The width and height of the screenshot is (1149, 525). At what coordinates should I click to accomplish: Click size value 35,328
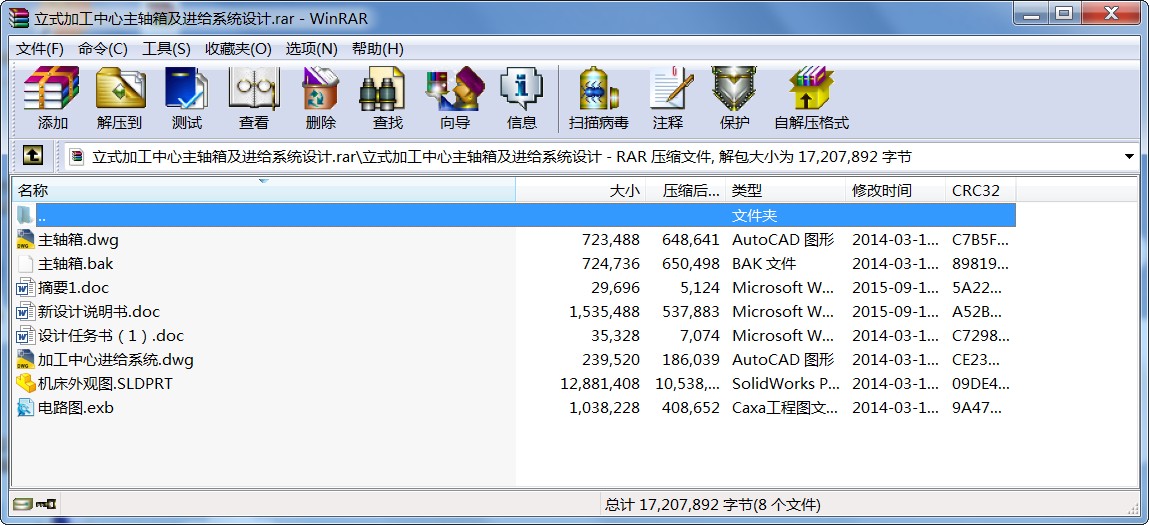(616, 336)
